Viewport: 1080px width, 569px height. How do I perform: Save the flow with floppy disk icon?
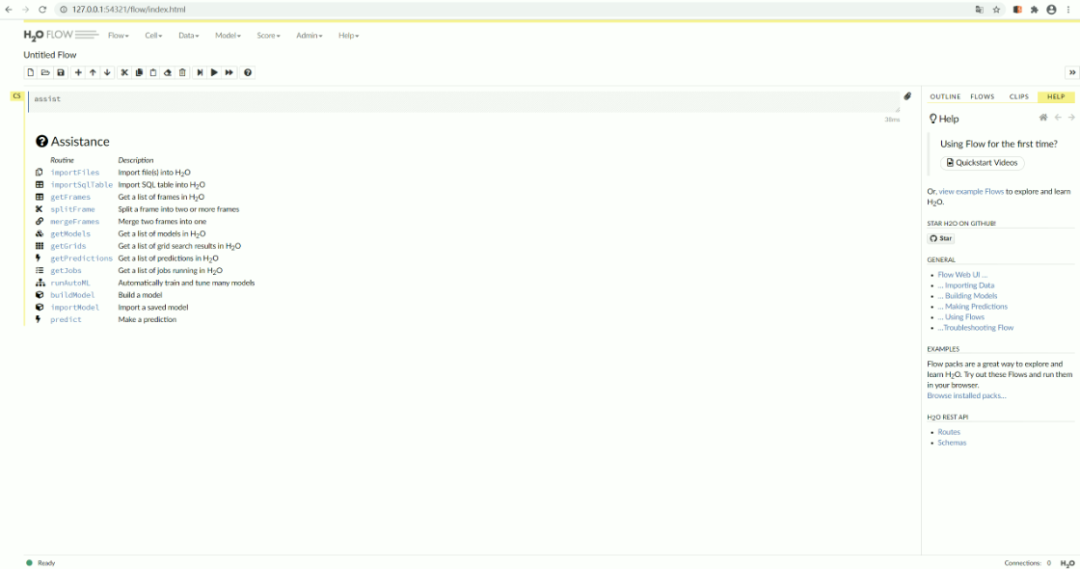(61, 72)
